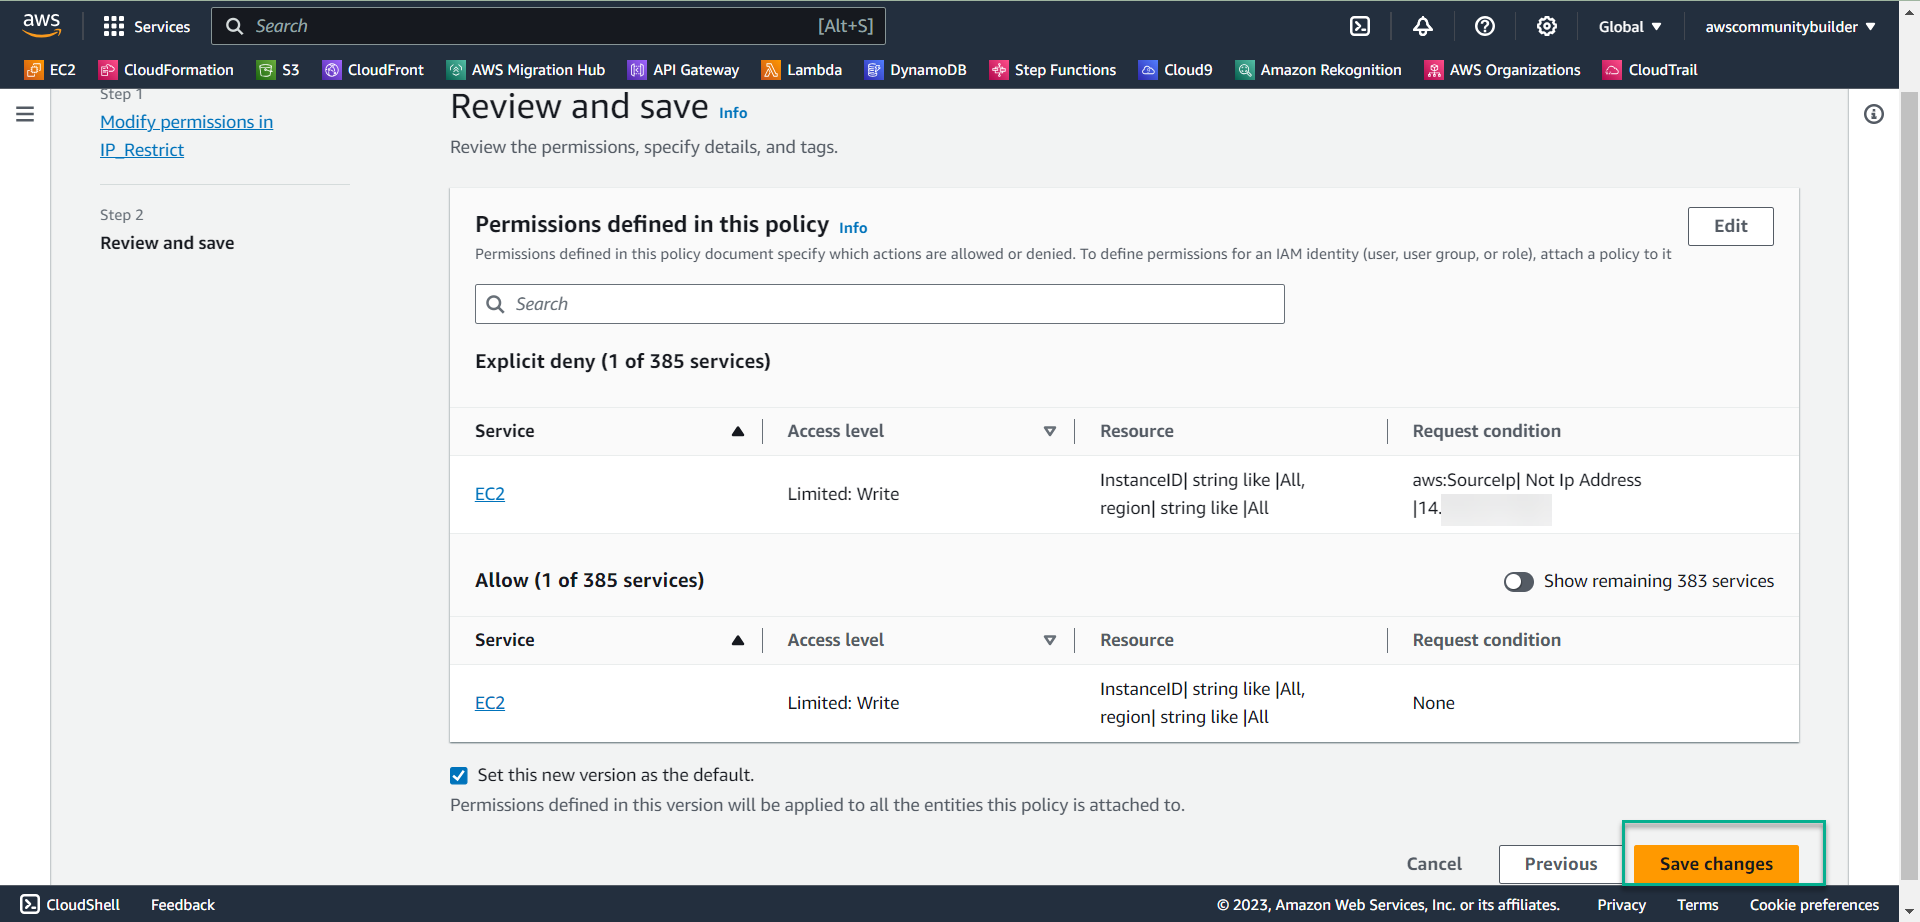Open AWS Organizations favorite shortcut

[x=1503, y=70]
